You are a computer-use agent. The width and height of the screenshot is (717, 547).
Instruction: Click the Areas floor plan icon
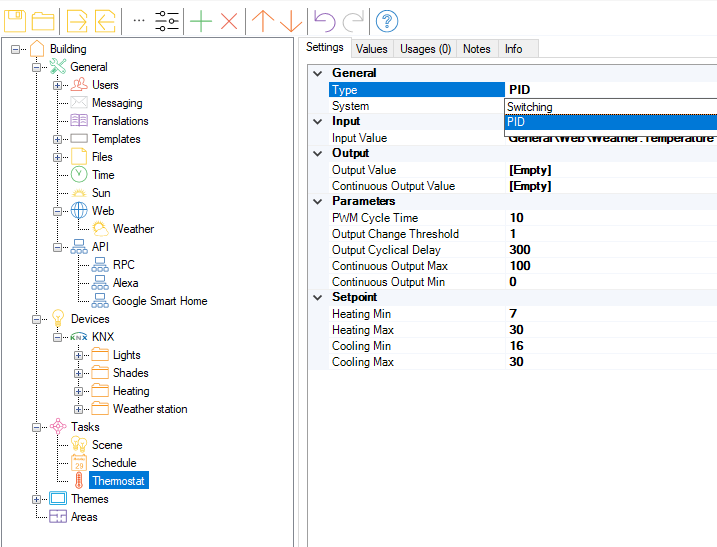(x=58, y=516)
